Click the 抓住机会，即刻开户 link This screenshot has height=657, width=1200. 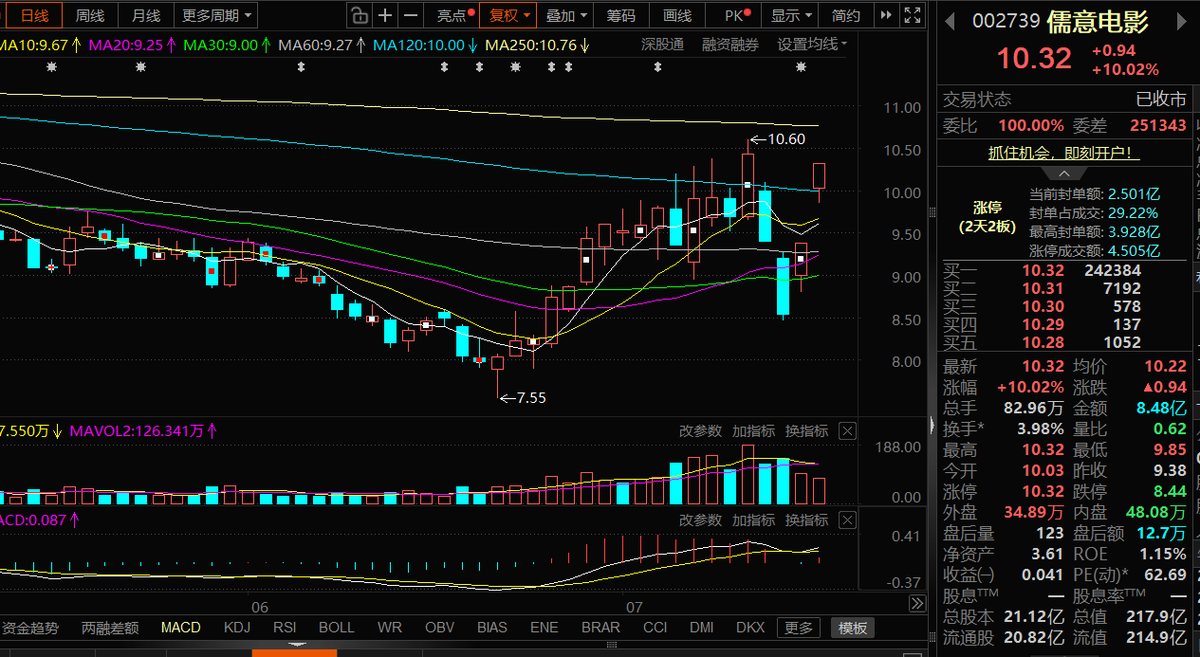coord(1064,153)
